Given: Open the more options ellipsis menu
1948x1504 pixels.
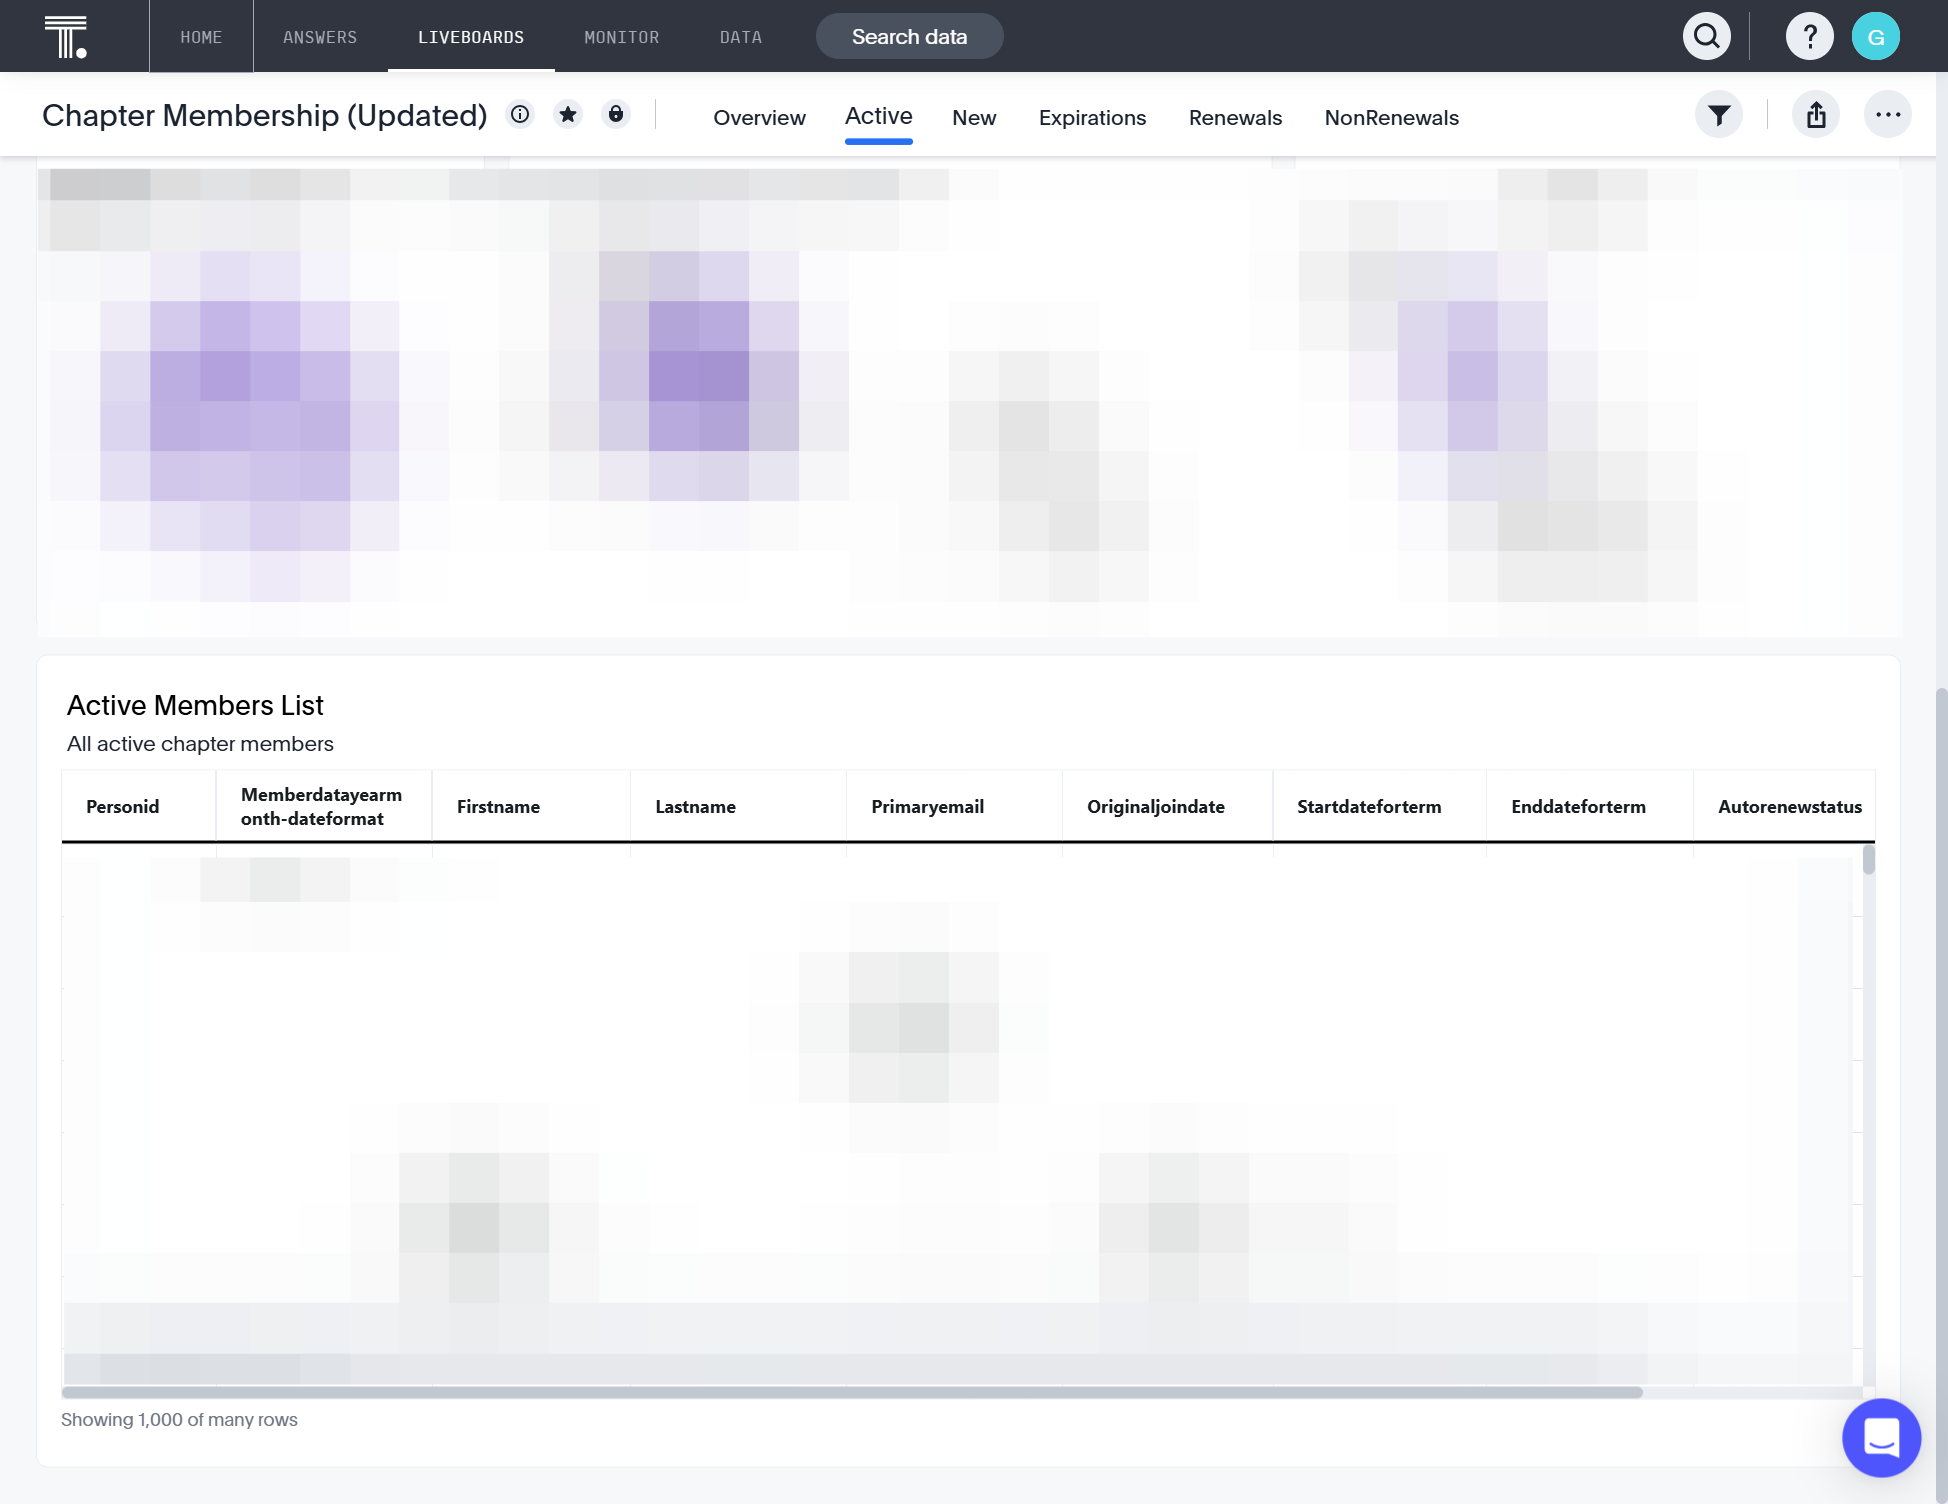Looking at the screenshot, I should [x=1888, y=115].
